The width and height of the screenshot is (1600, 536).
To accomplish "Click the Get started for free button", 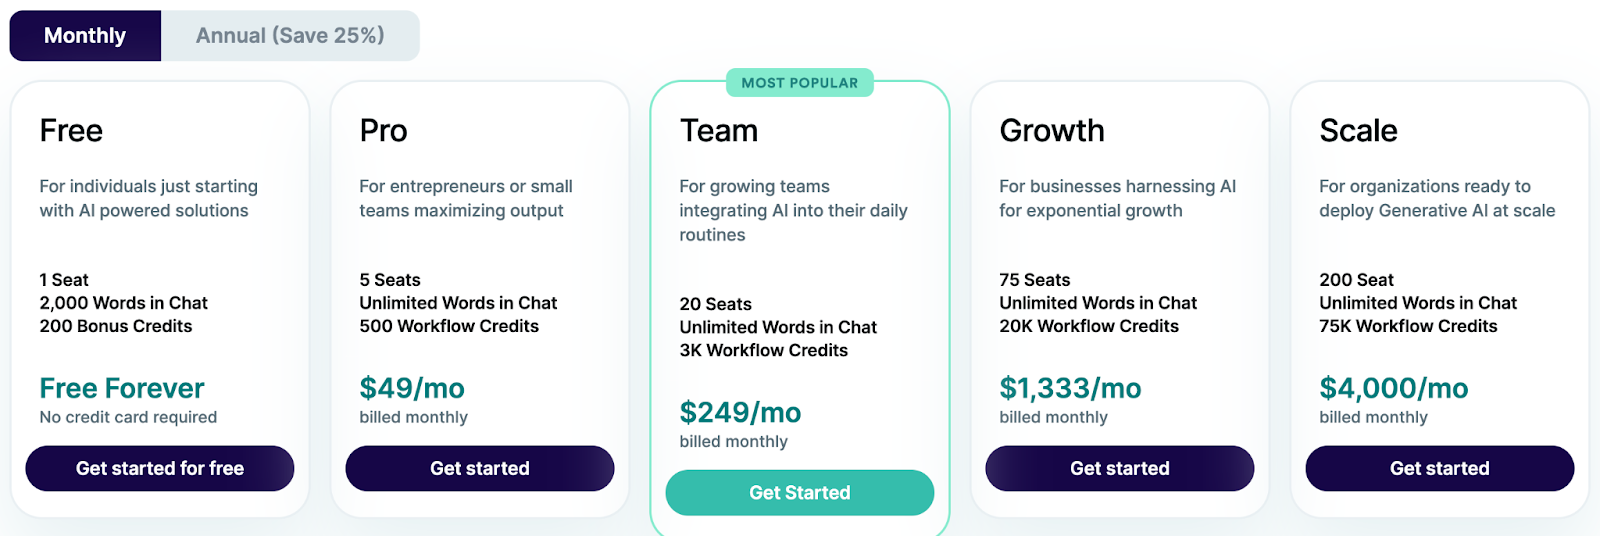I will [x=160, y=468].
